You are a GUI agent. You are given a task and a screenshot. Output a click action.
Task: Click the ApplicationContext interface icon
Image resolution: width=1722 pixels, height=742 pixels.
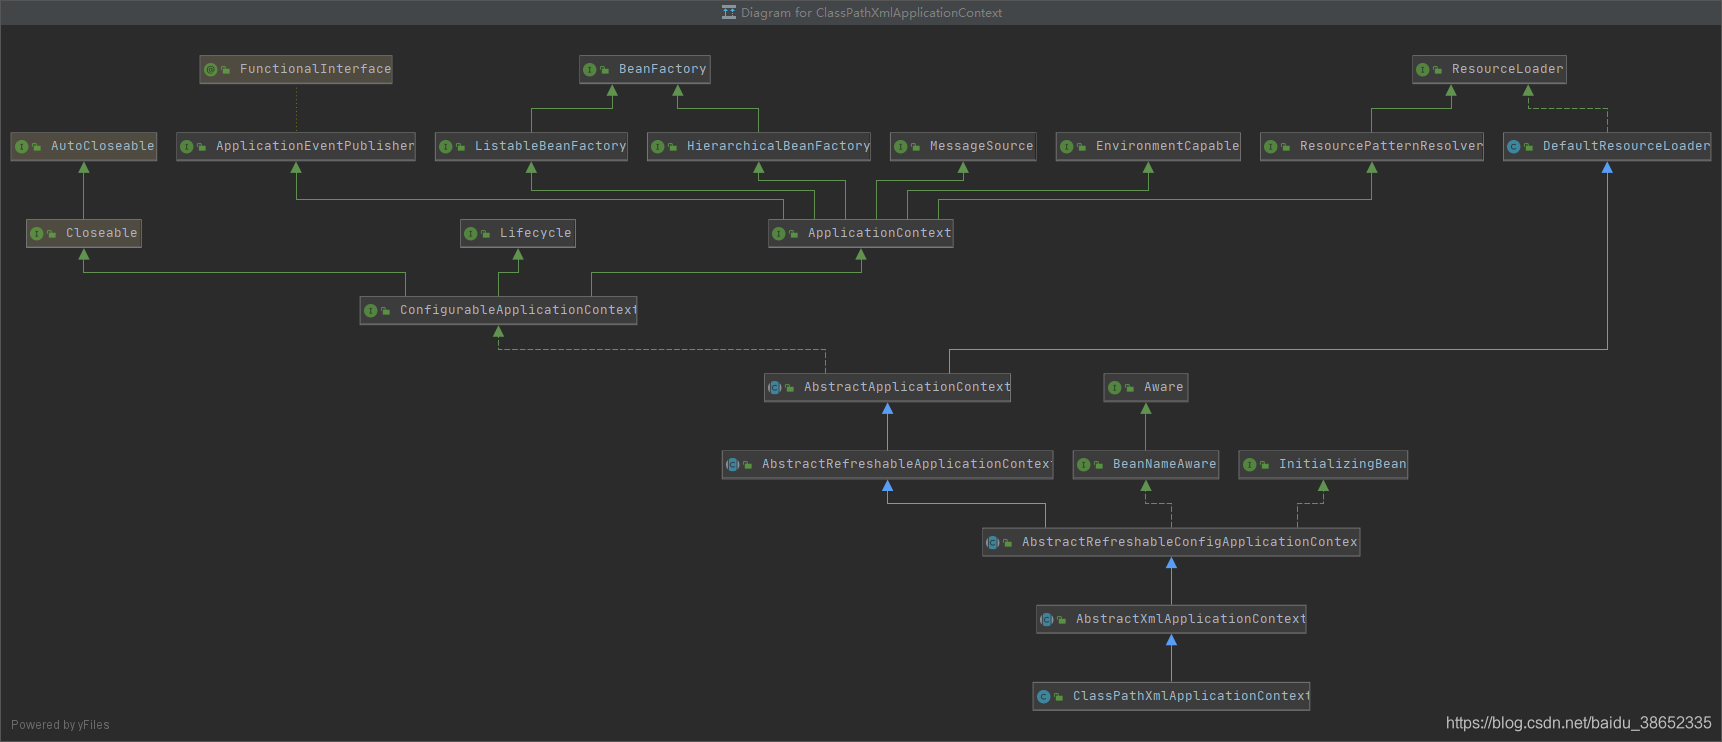(x=779, y=234)
